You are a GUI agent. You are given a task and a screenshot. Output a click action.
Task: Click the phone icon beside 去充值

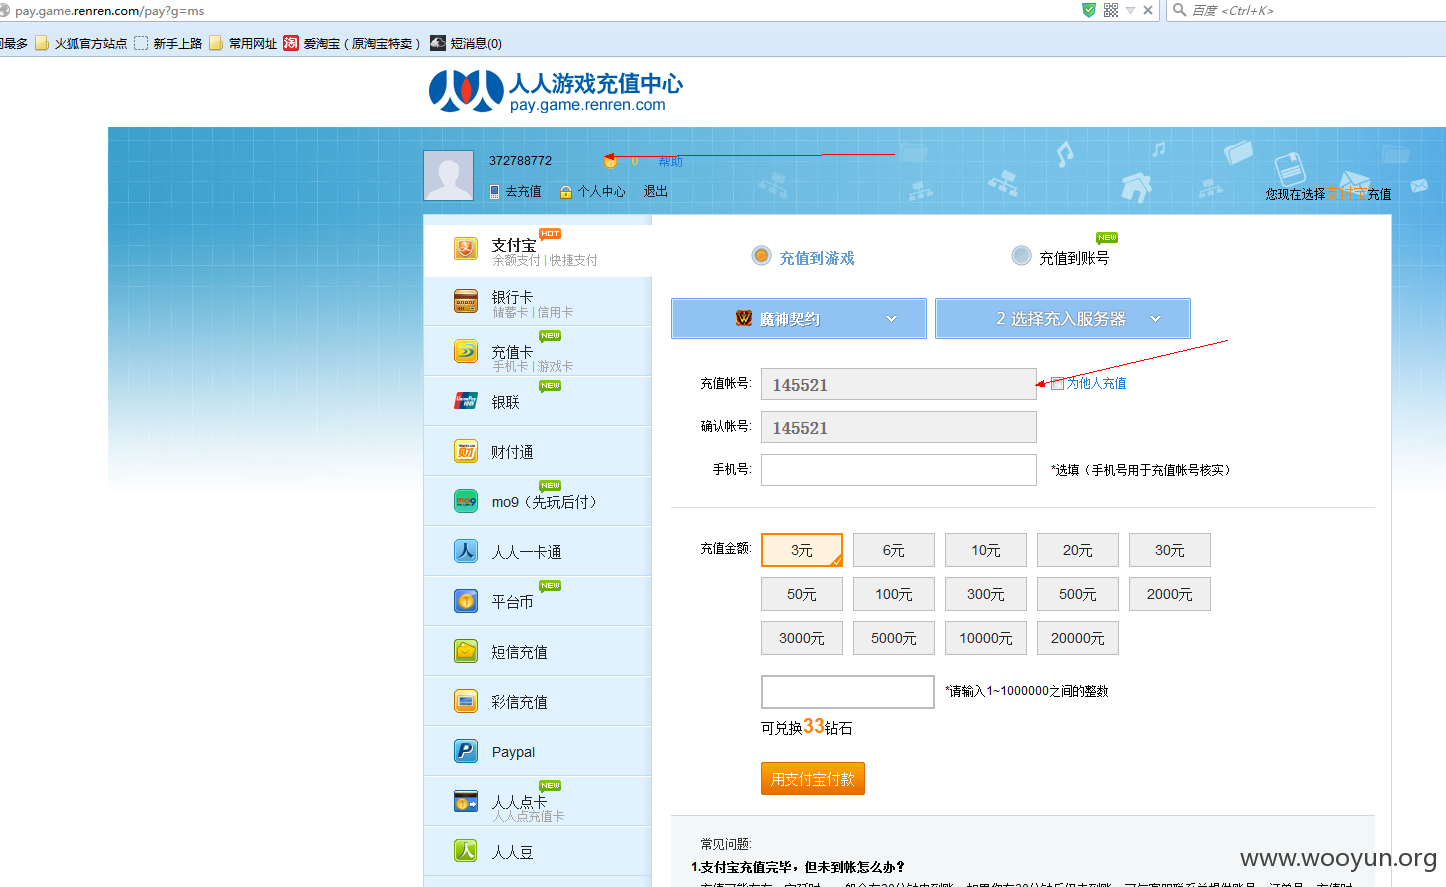pos(494,192)
